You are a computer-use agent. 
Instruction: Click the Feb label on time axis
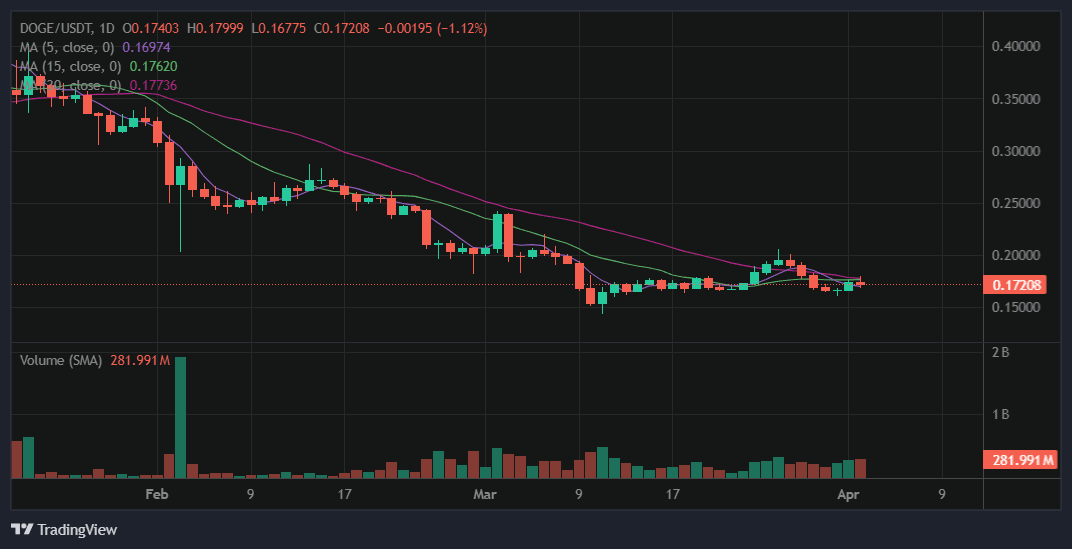pos(157,494)
